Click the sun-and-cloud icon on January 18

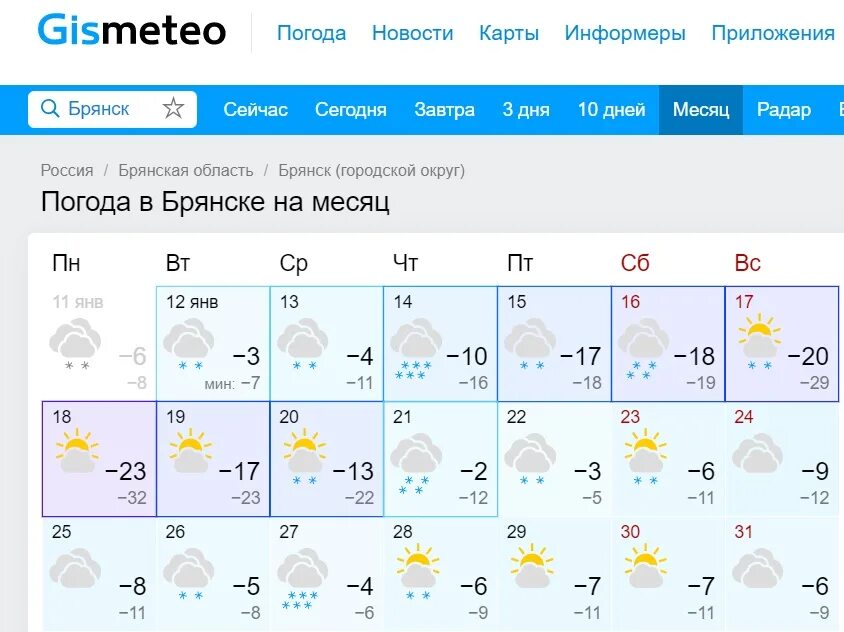pyautogui.click(x=77, y=451)
